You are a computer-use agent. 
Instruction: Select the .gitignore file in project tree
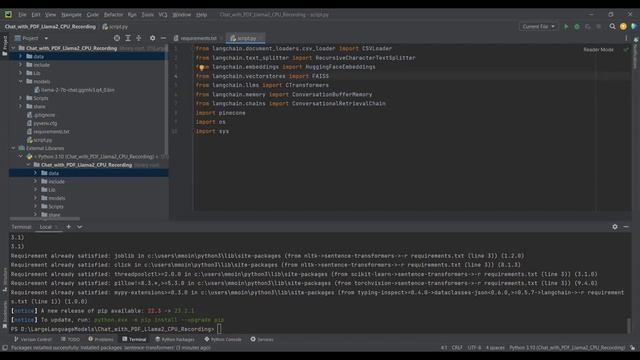41,115
